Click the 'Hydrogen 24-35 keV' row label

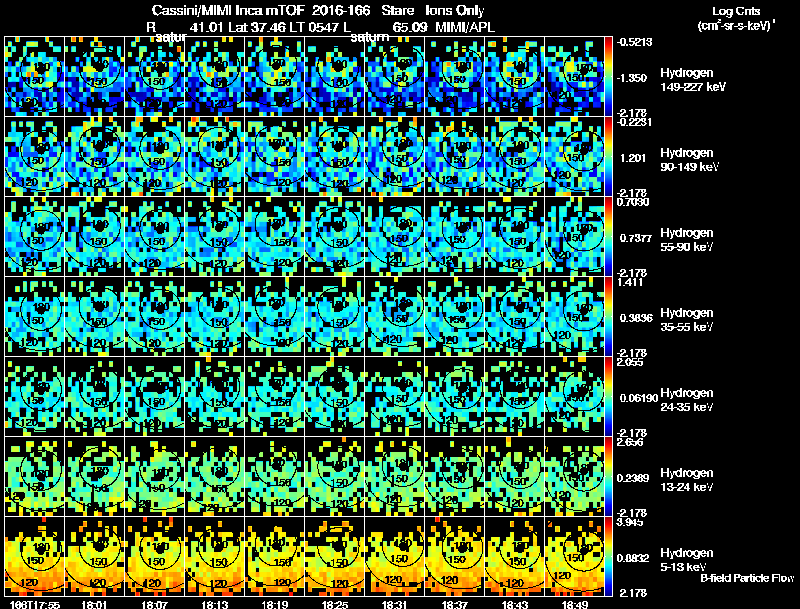pyautogui.click(x=687, y=400)
